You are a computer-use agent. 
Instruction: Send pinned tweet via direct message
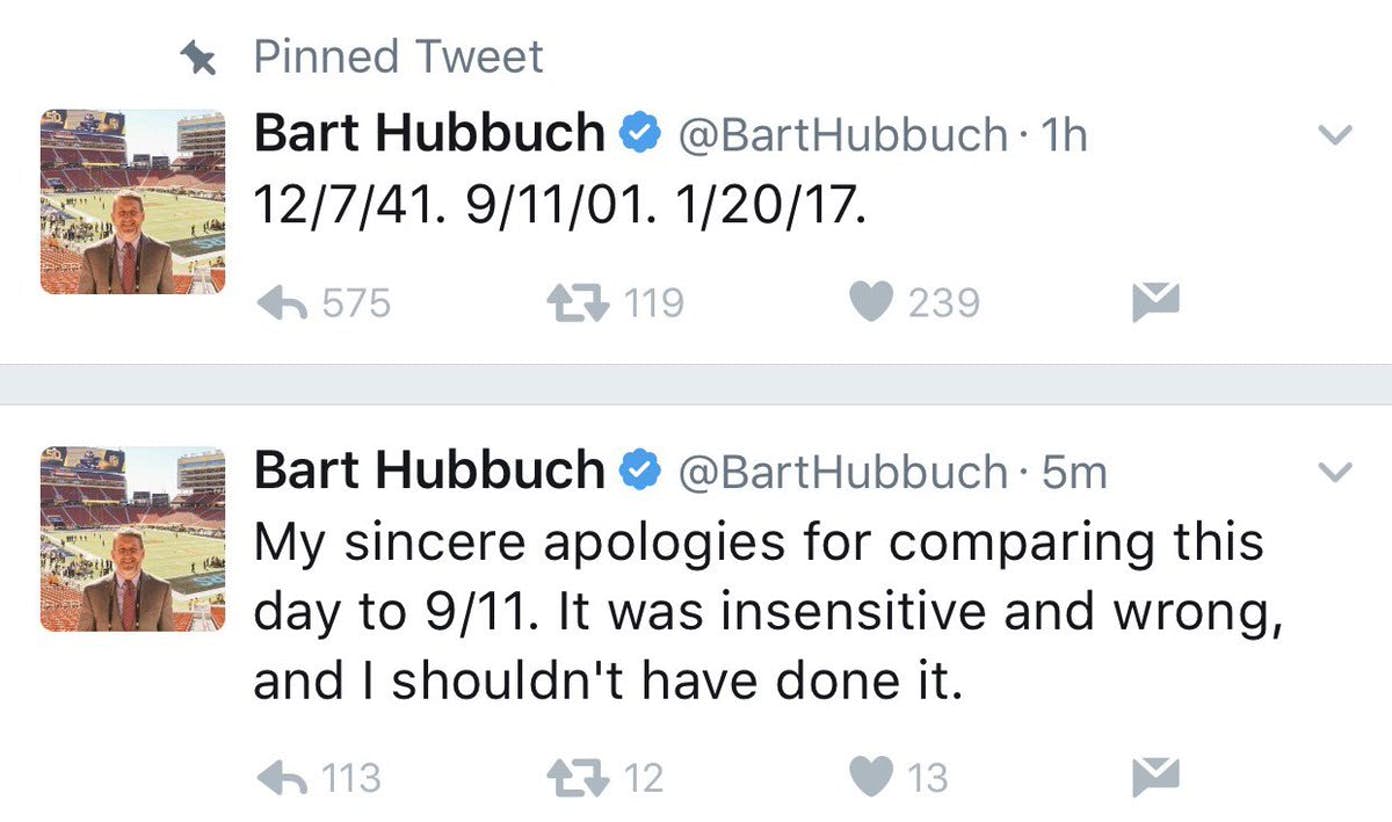1155,303
